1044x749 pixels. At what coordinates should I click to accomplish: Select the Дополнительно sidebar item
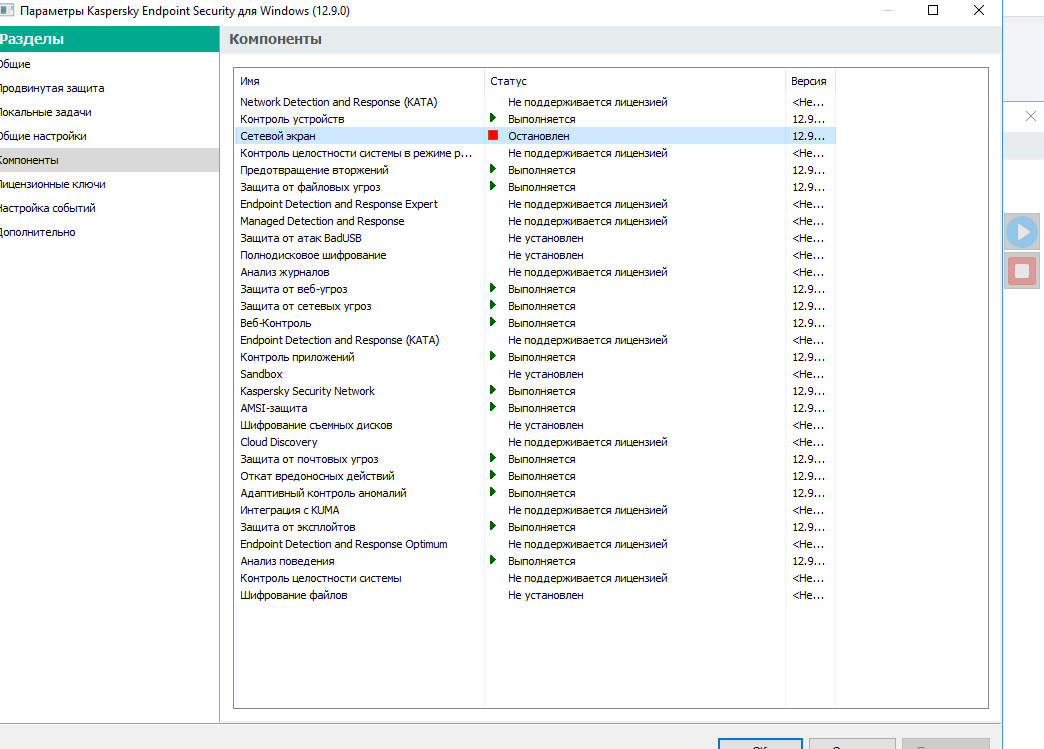click(x=38, y=232)
